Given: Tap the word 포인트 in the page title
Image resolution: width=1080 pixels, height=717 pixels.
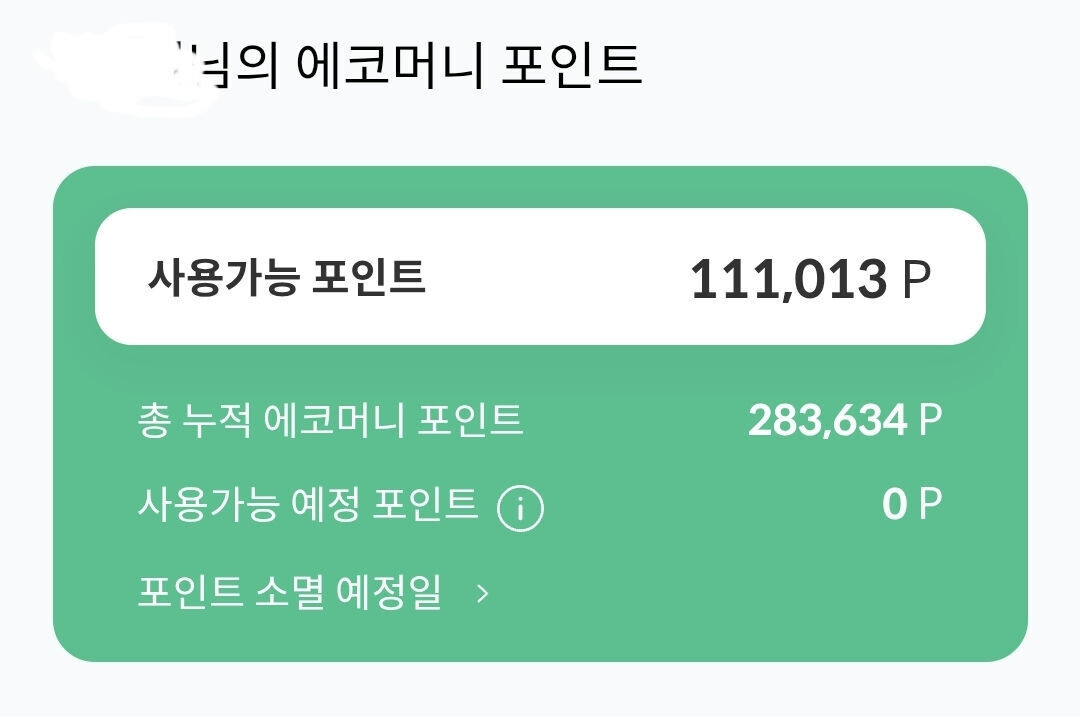Looking at the screenshot, I should (572, 64).
